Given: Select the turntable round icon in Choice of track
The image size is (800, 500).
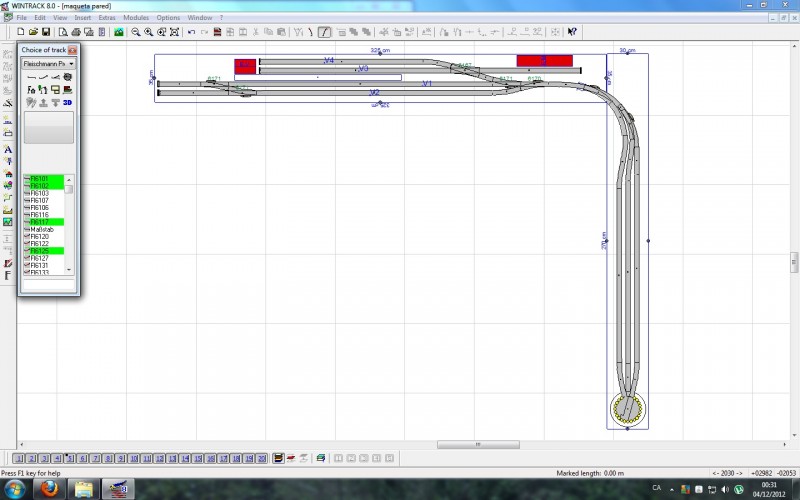Looking at the screenshot, I should point(67,77).
